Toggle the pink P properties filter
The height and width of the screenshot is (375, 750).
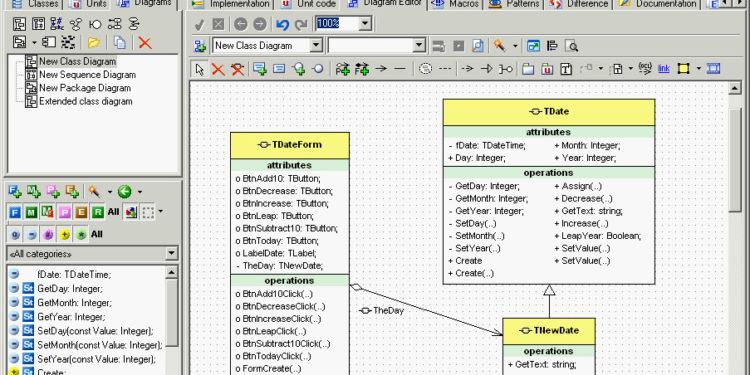coord(65,211)
